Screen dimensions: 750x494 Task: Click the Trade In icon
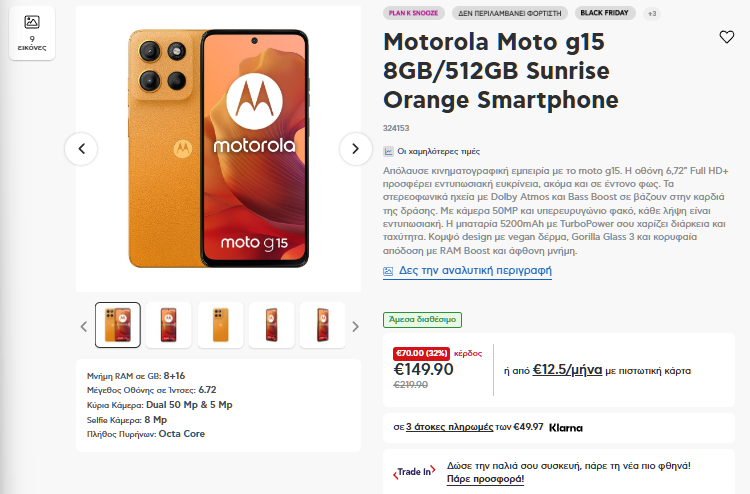(413, 472)
